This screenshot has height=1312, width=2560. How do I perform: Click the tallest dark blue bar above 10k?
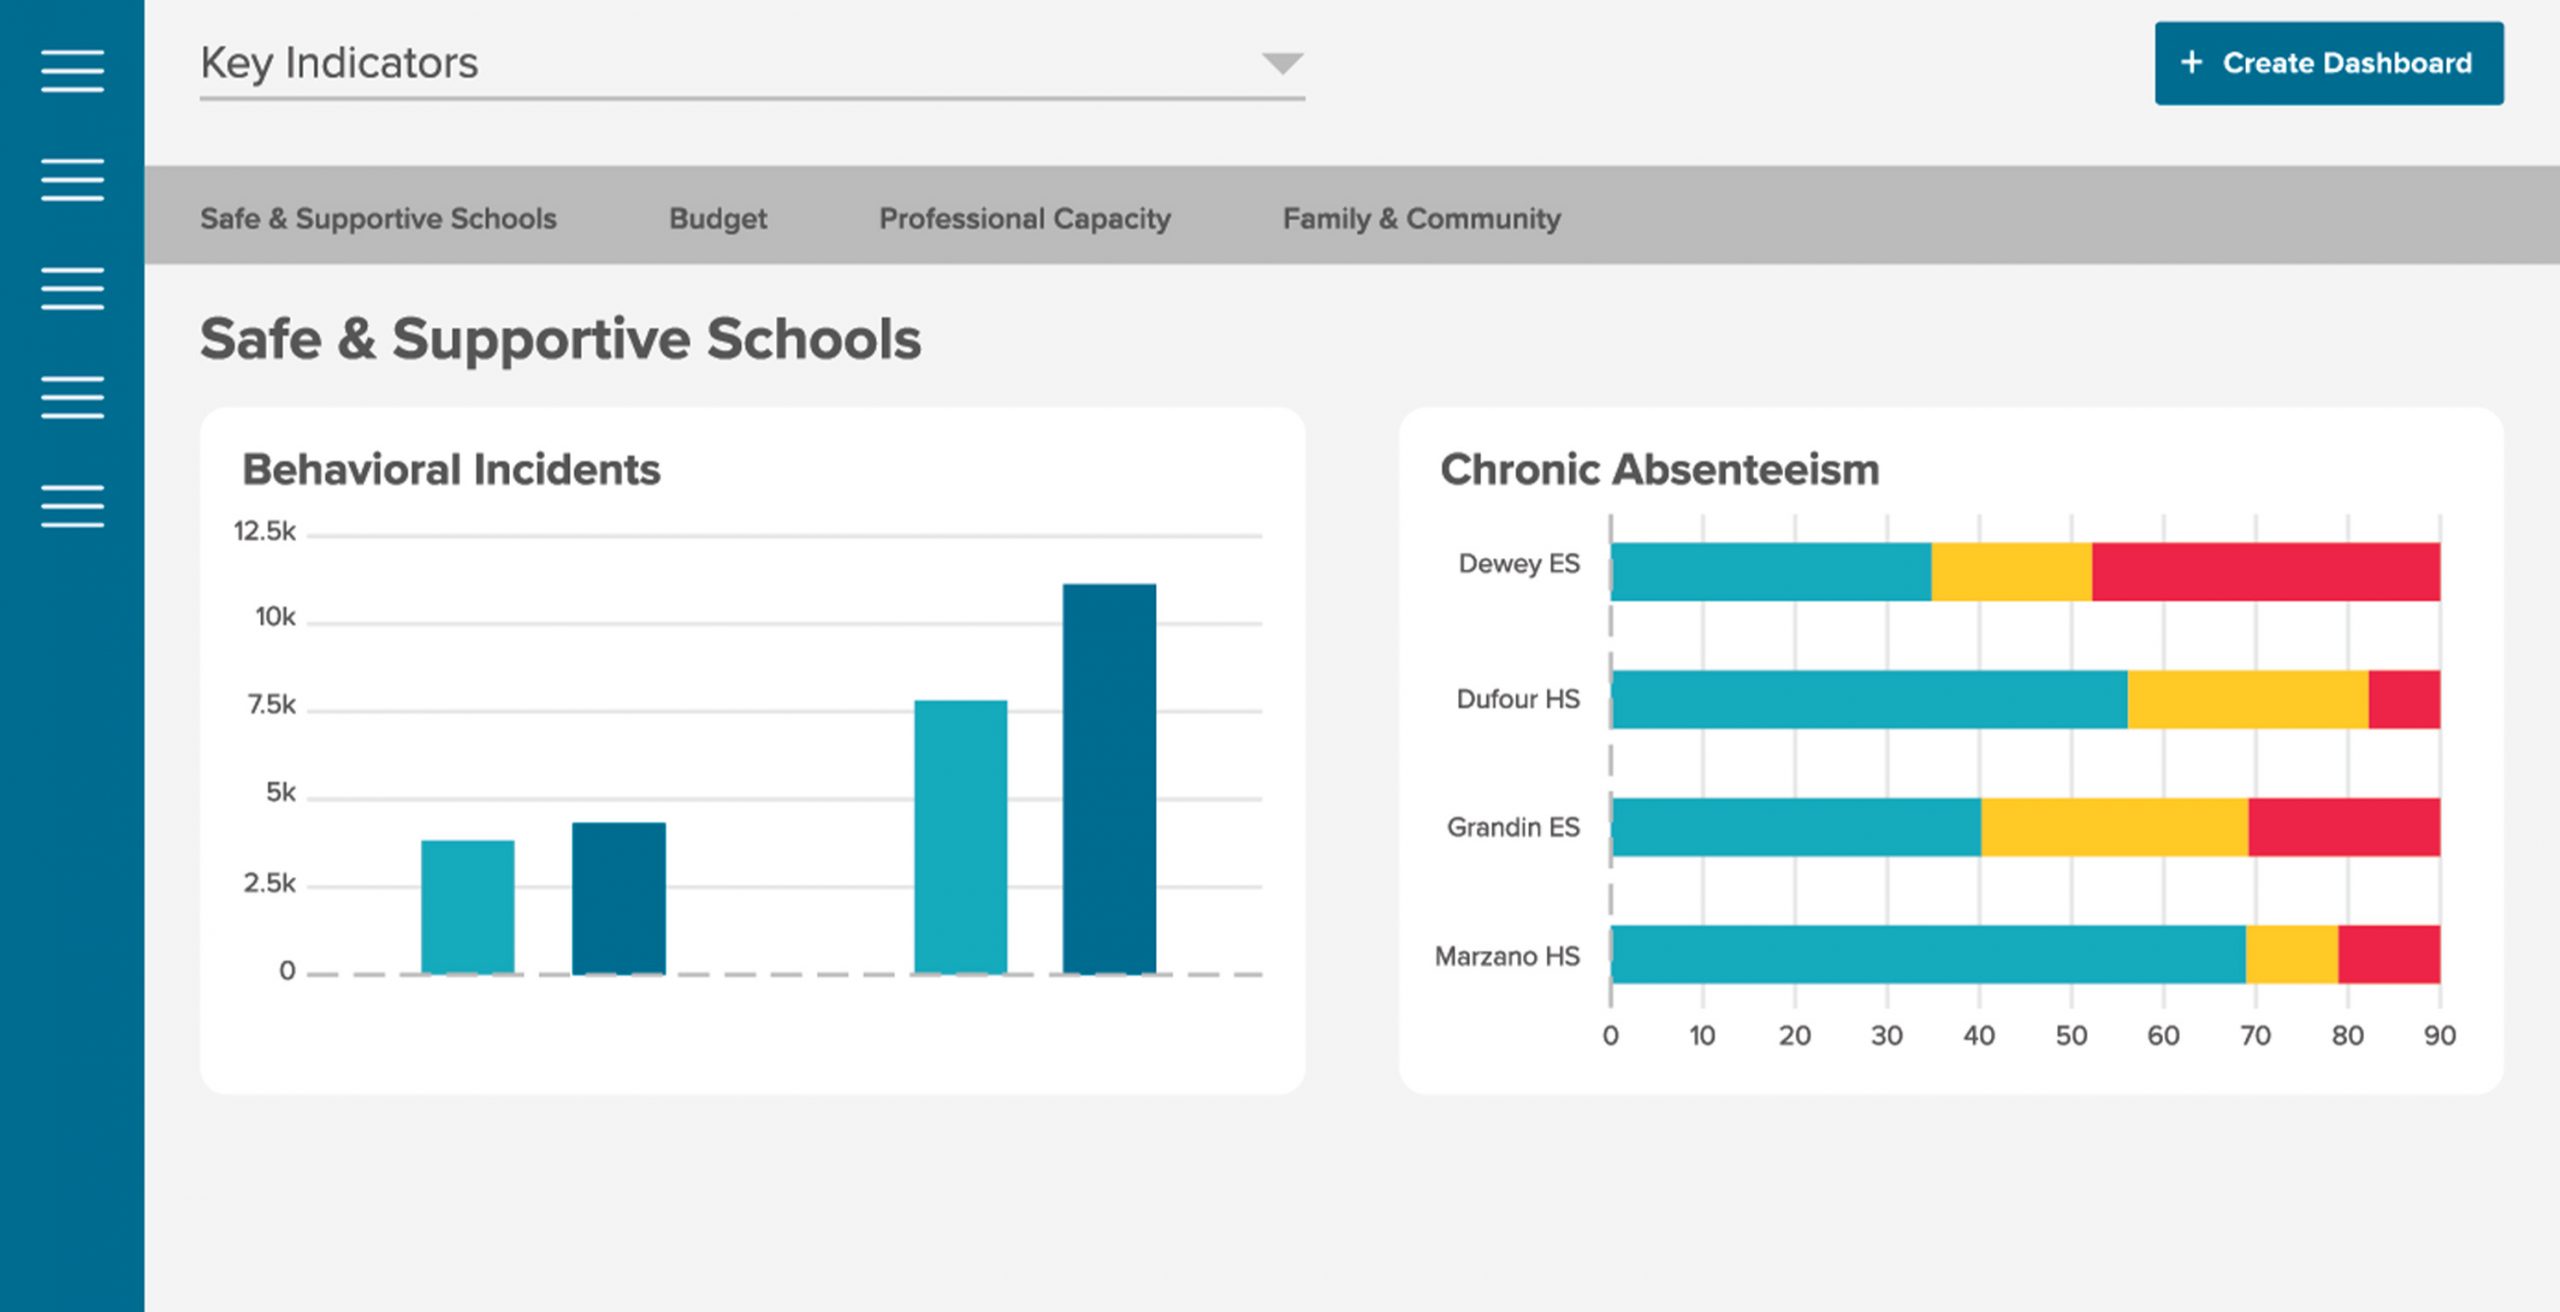click(x=1110, y=779)
